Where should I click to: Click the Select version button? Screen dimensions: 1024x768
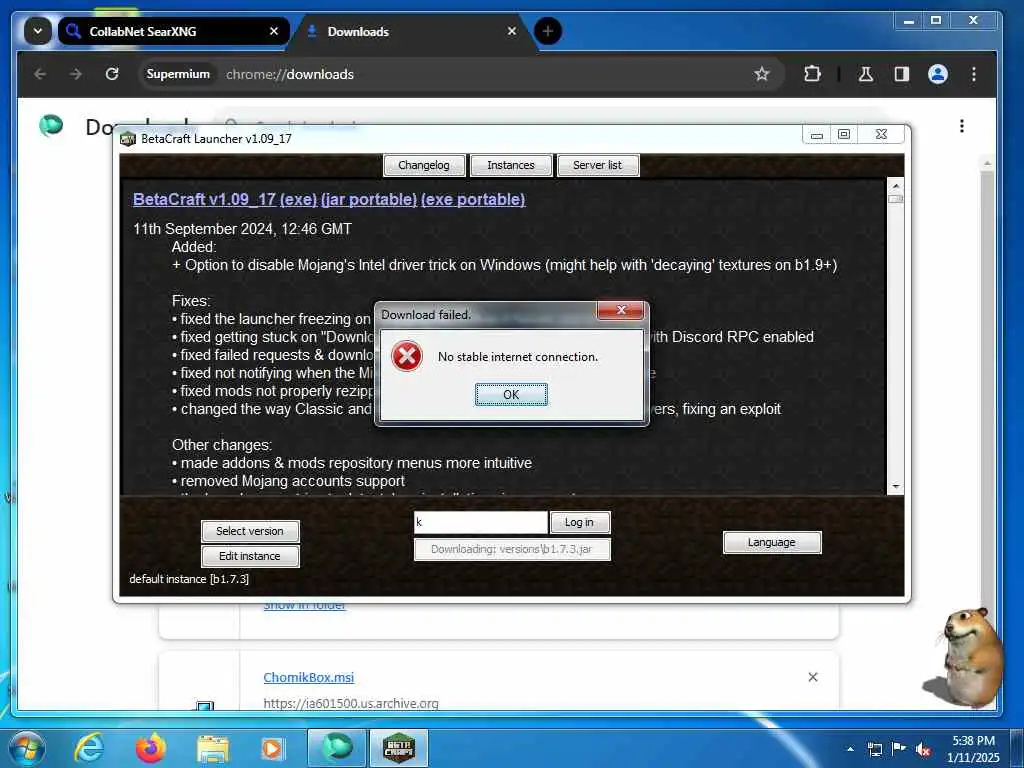click(x=250, y=531)
